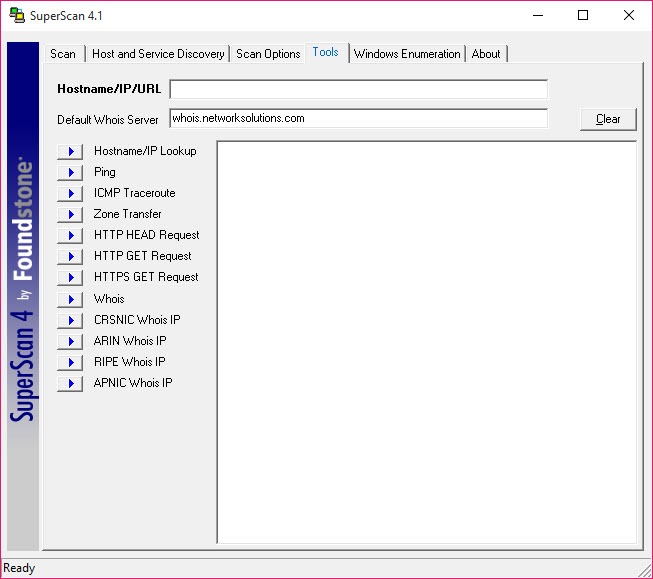Image resolution: width=653 pixels, height=579 pixels.
Task: Run the RIPE Whois IP arrow button
Action: click(70, 362)
